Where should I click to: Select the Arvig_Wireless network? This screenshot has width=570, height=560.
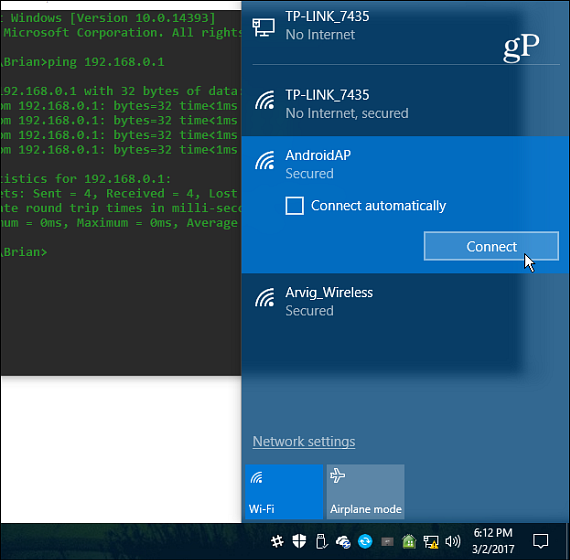tap(405, 302)
